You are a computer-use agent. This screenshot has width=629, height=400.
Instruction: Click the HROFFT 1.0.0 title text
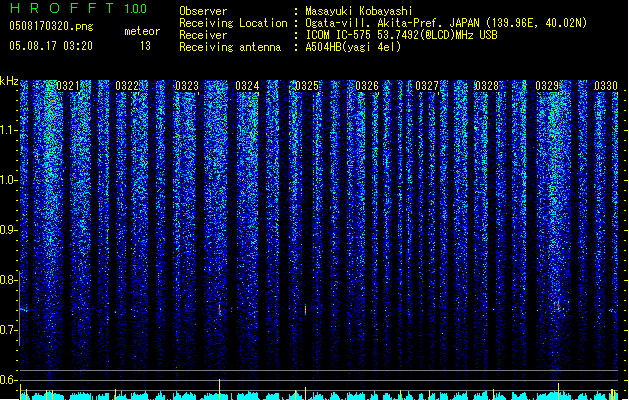point(78,8)
